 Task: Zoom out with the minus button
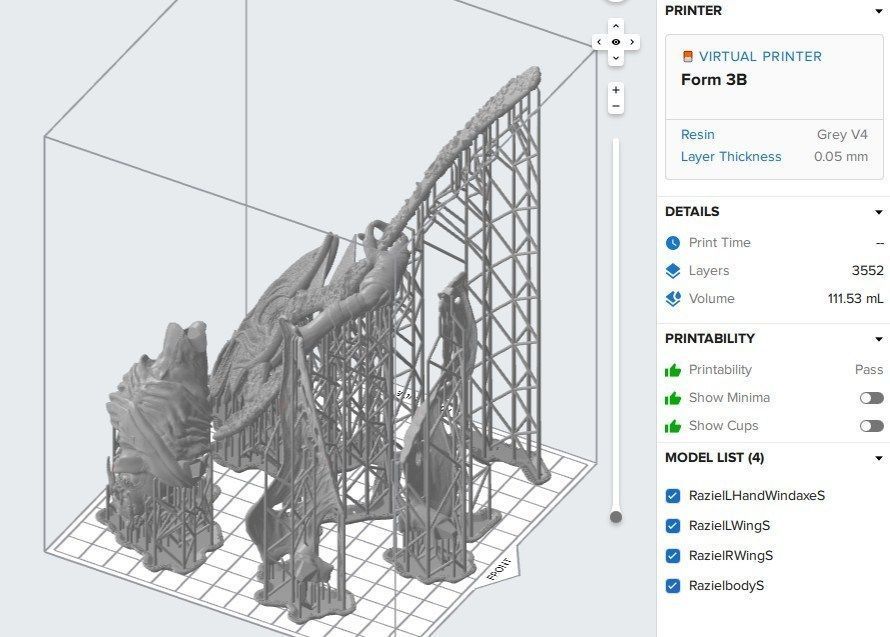point(616,106)
